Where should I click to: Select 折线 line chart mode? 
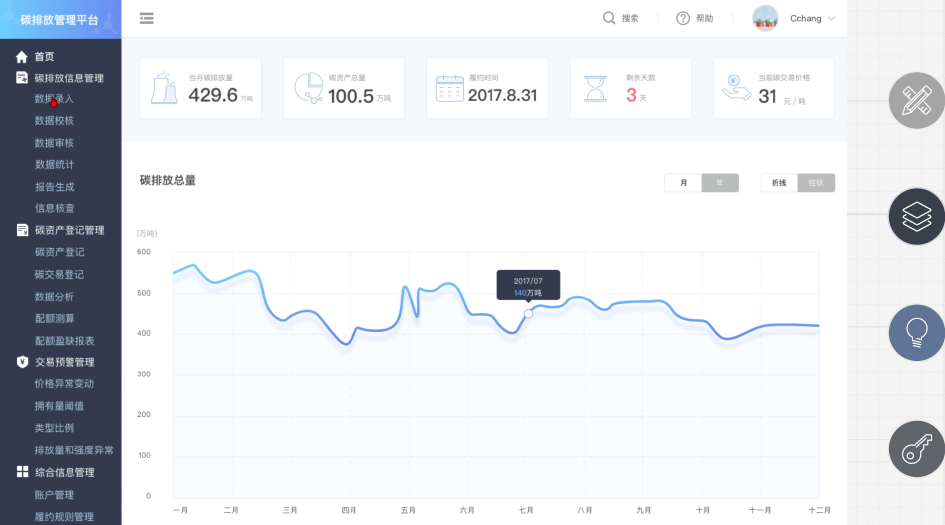click(779, 183)
